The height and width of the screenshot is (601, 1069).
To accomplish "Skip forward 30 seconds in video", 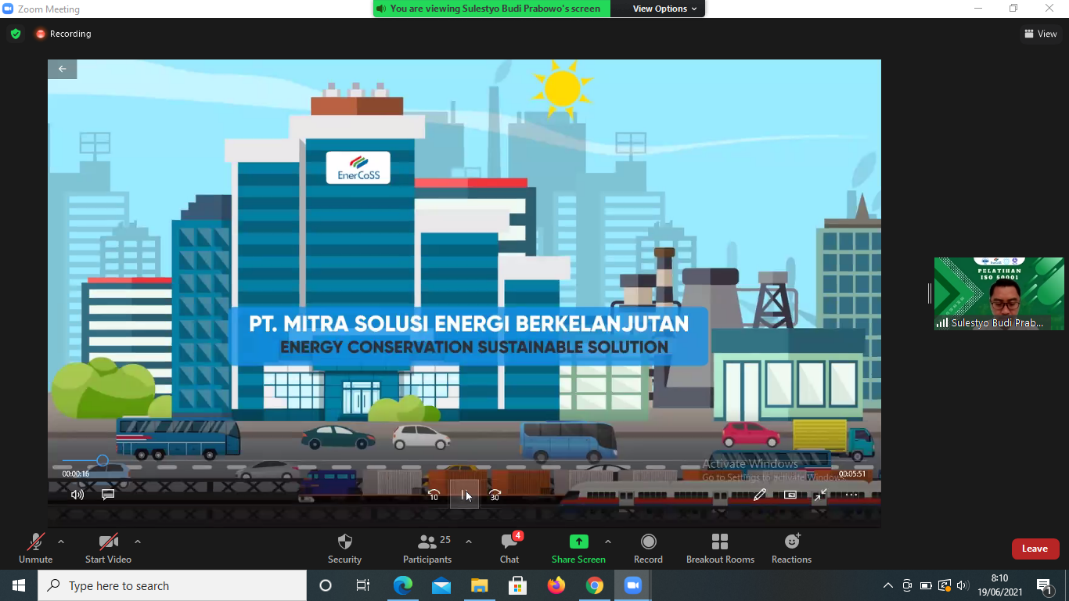I will [x=495, y=495].
